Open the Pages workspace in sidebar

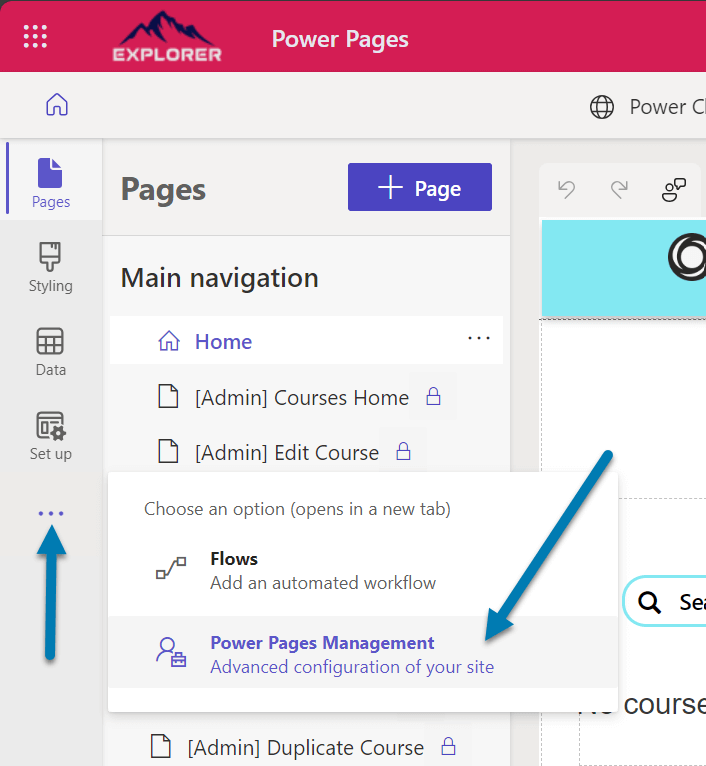pos(51,182)
